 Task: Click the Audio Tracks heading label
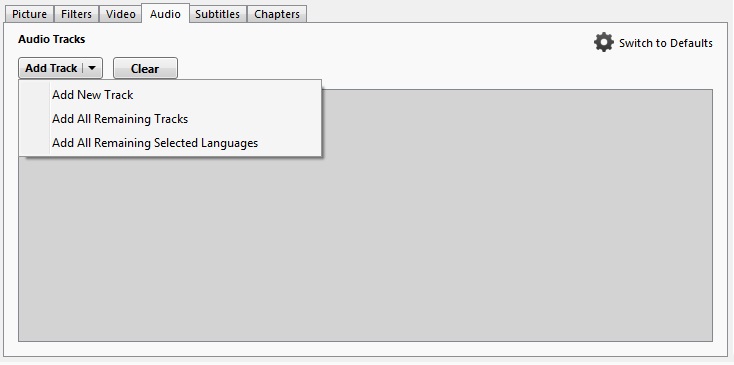pyautogui.click(x=51, y=39)
